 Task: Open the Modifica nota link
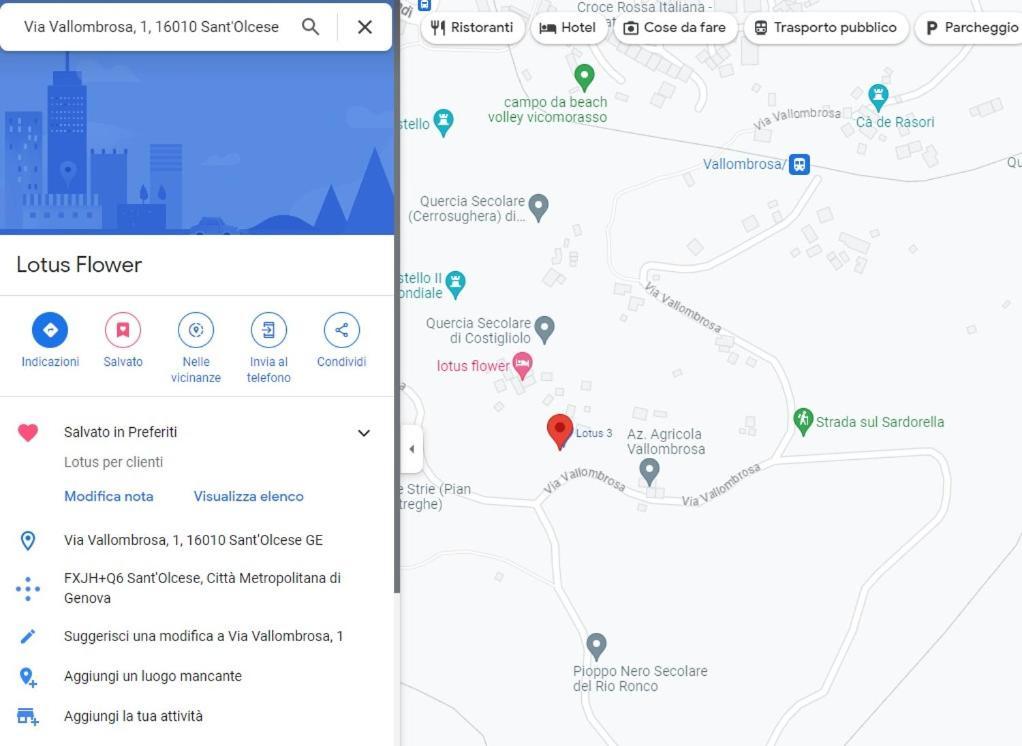click(x=109, y=496)
